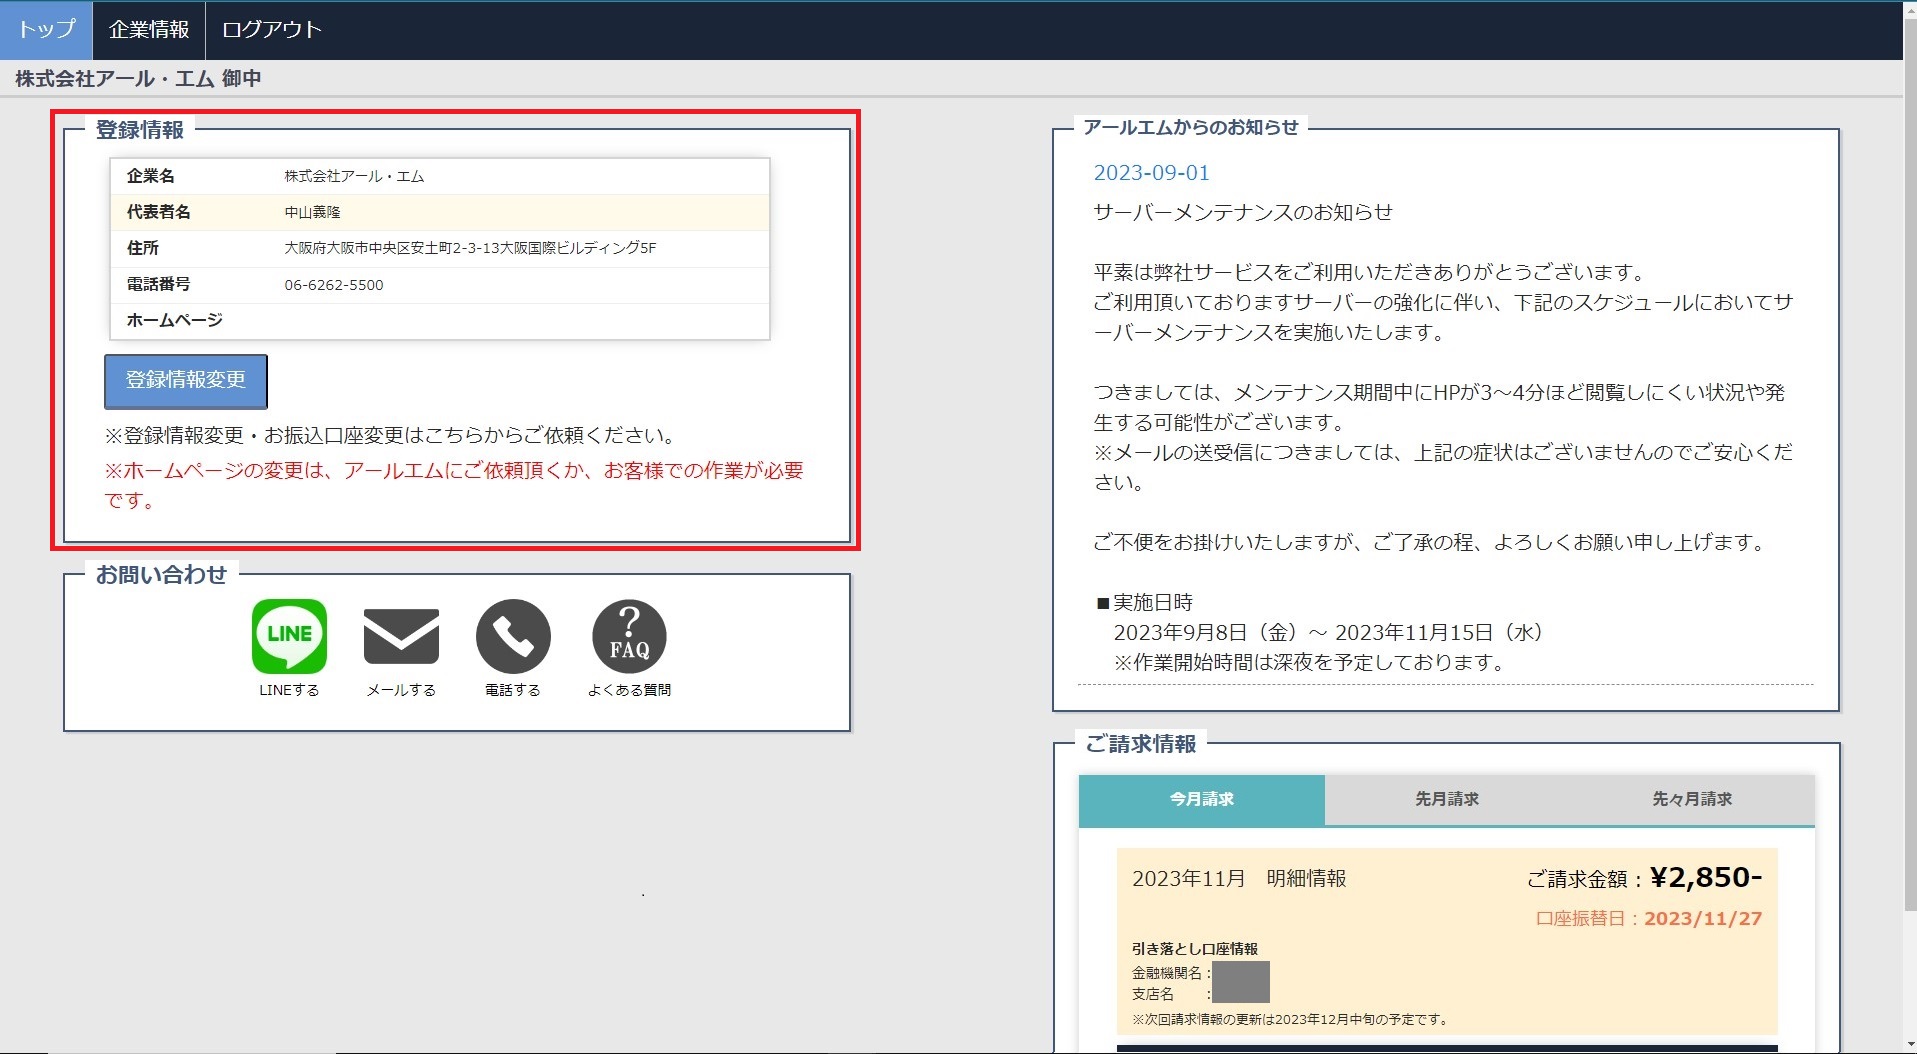
Task: Click the empty ホームページ row
Action: click(439, 321)
